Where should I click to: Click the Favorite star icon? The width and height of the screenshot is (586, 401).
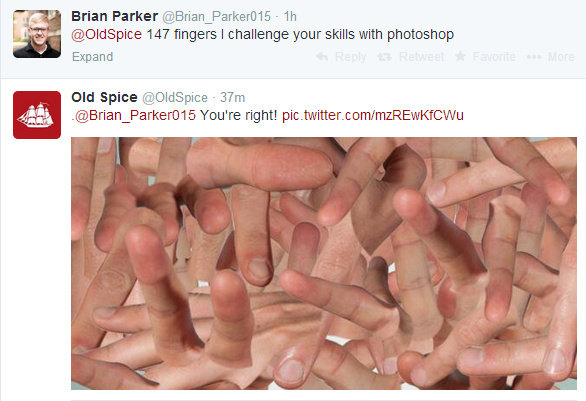[x=460, y=56]
